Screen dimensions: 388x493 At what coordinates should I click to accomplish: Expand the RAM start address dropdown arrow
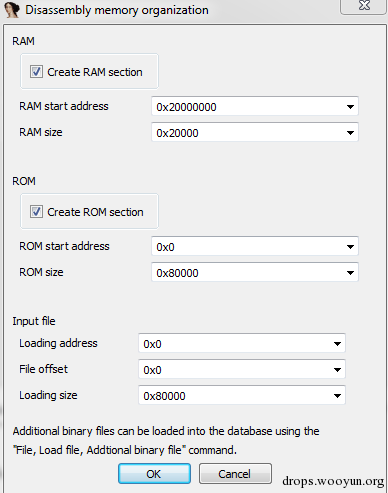click(350, 107)
